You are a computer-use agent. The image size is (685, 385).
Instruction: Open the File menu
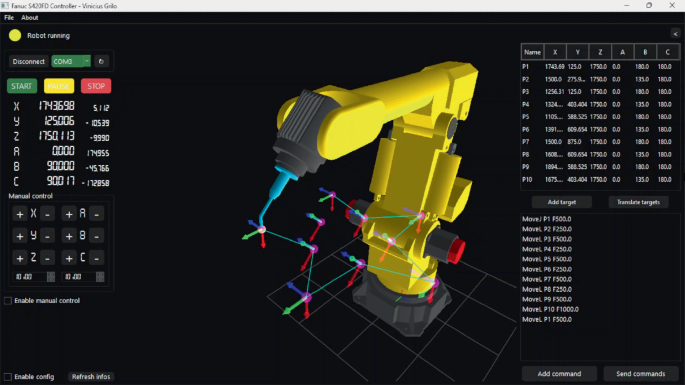(x=9, y=17)
